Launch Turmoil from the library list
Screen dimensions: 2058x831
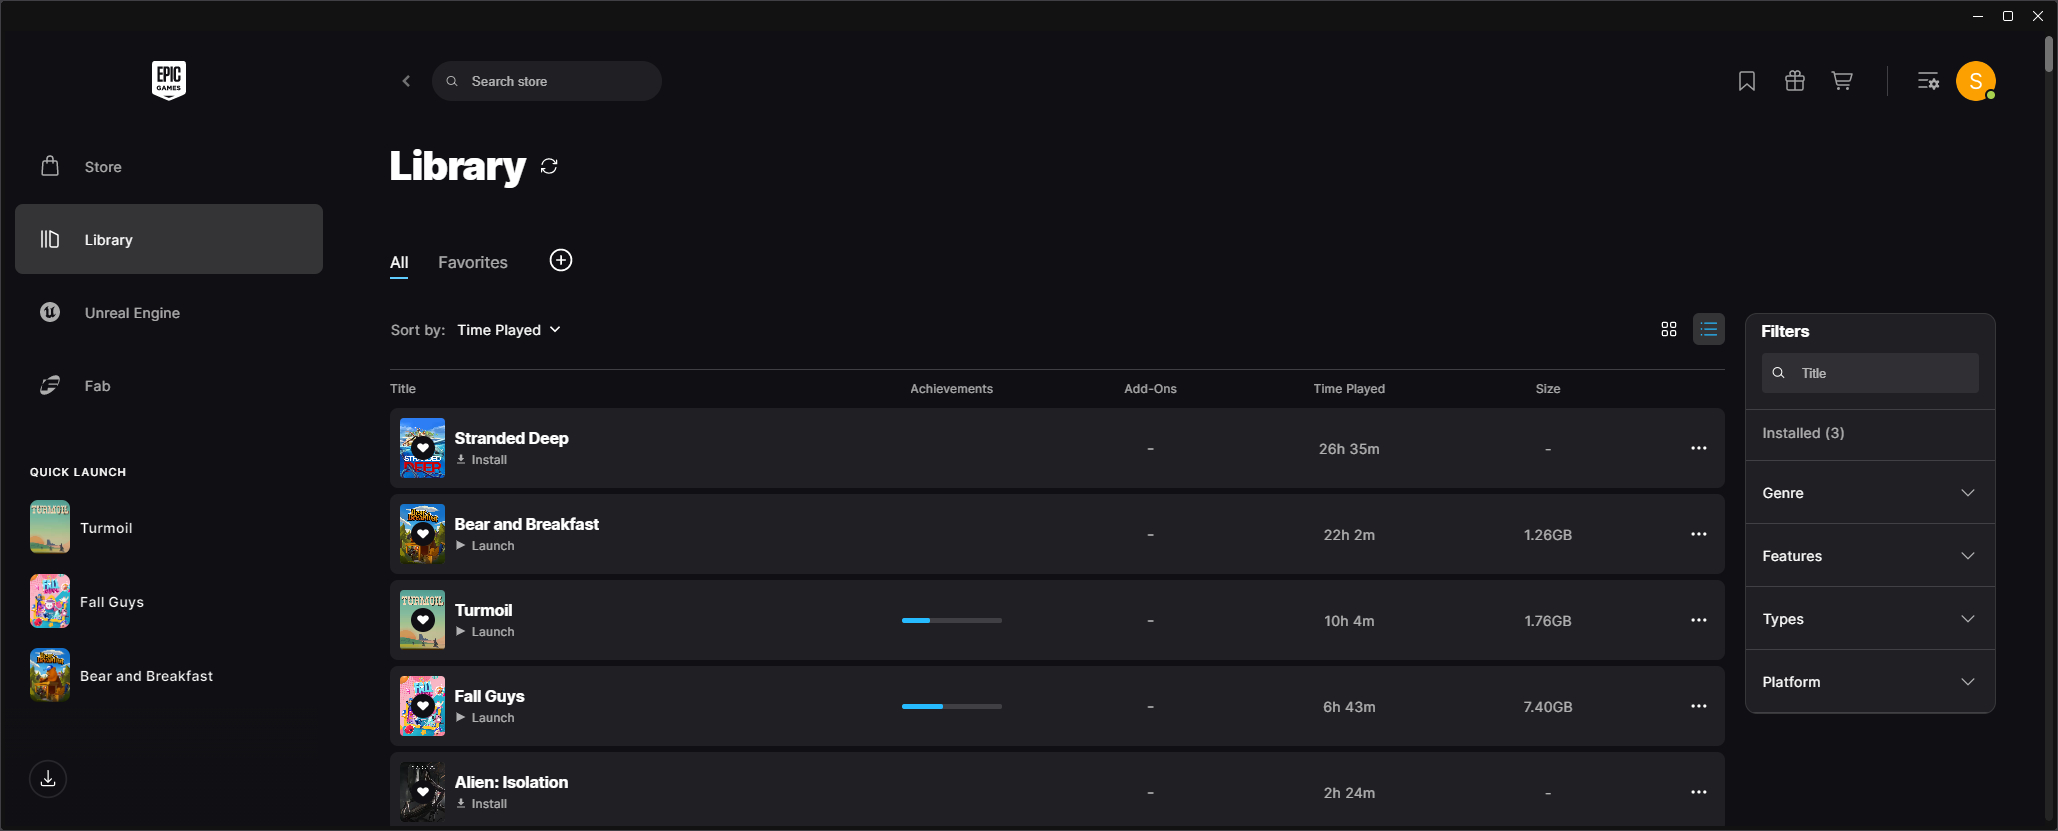tap(485, 632)
